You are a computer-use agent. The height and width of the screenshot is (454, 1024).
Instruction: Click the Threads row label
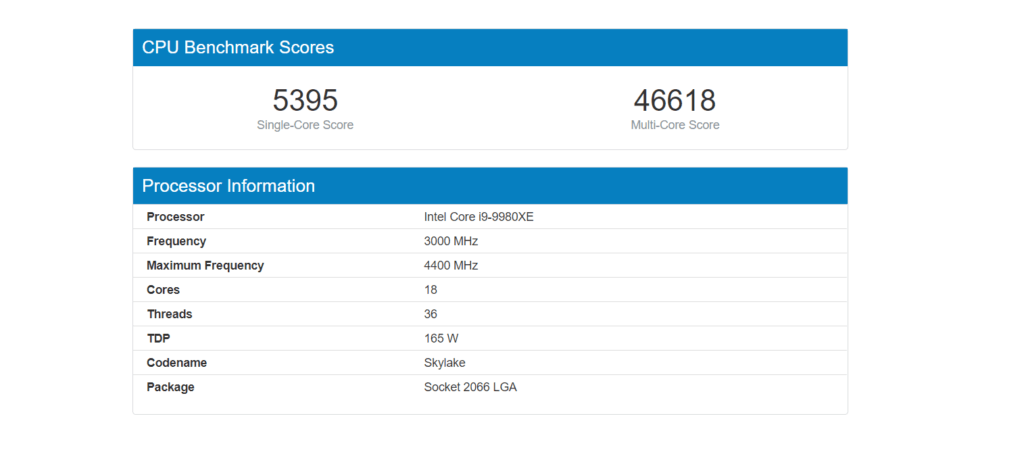point(169,314)
